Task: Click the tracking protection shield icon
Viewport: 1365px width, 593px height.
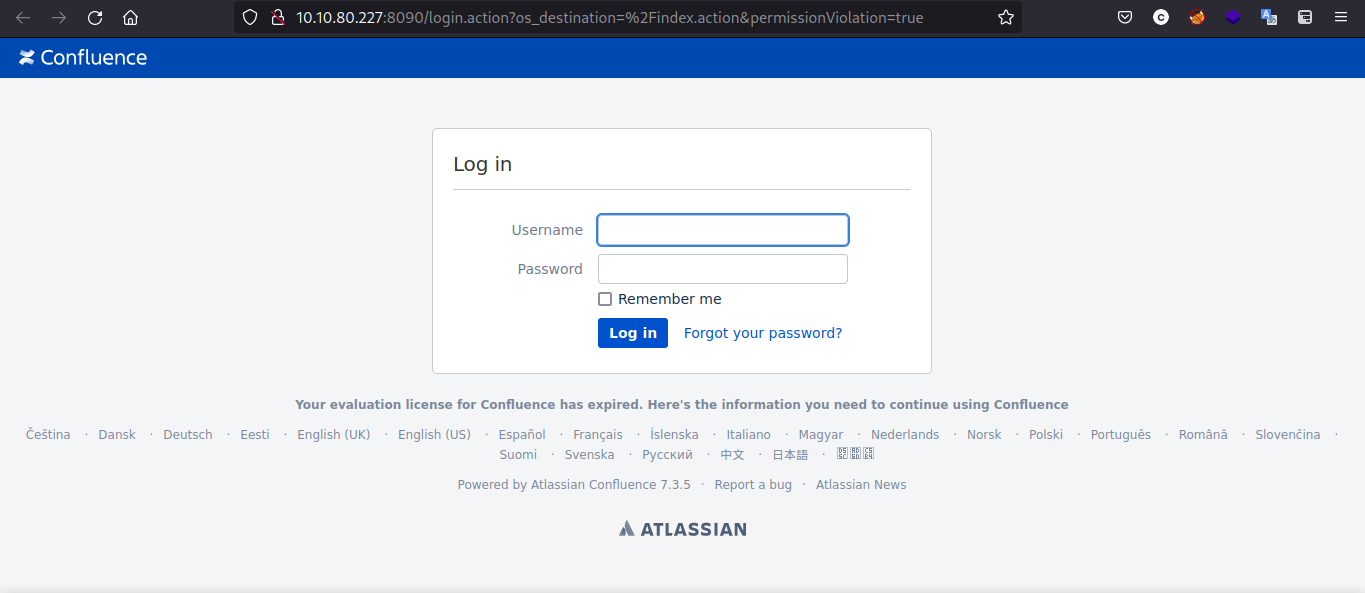Action: [x=250, y=17]
